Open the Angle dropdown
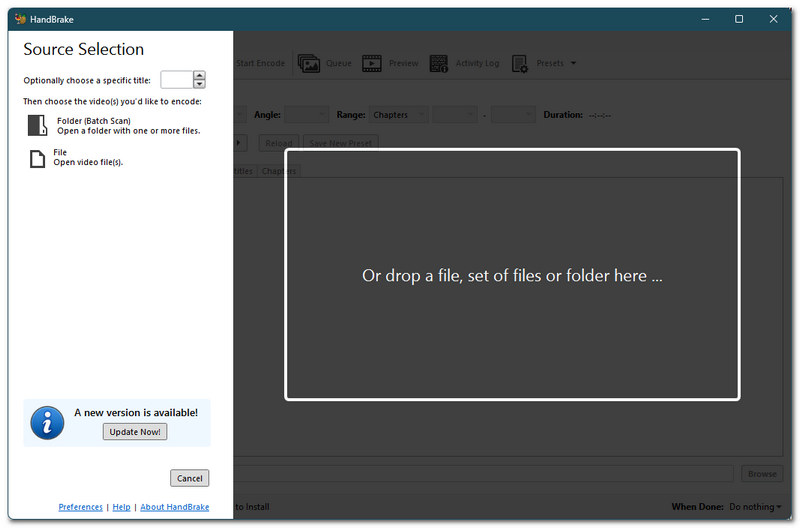The height and width of the screenshot is (528, 800). [x=306, y=115]
